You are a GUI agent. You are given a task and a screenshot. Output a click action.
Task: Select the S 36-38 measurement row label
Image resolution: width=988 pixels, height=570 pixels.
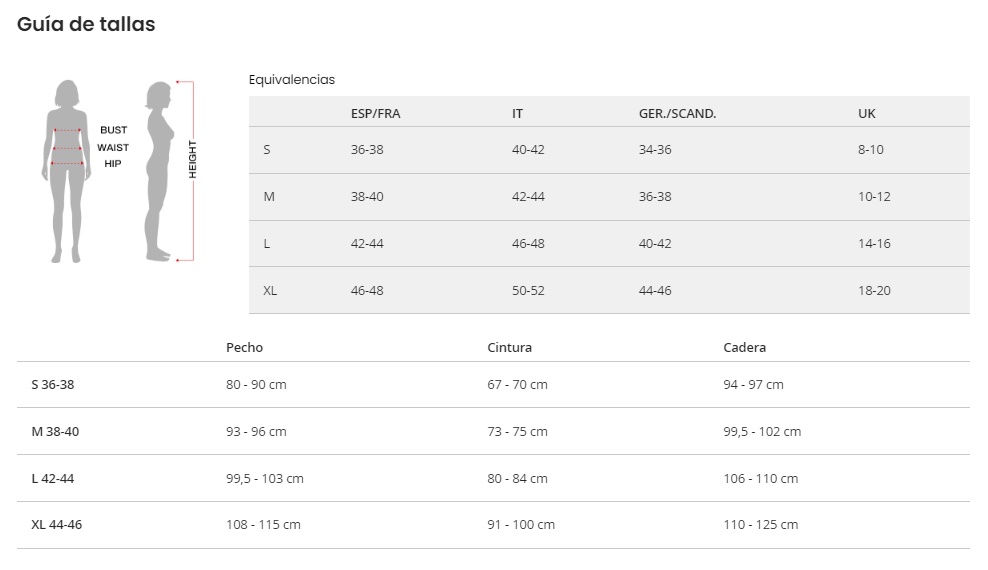tap(52, 385)
